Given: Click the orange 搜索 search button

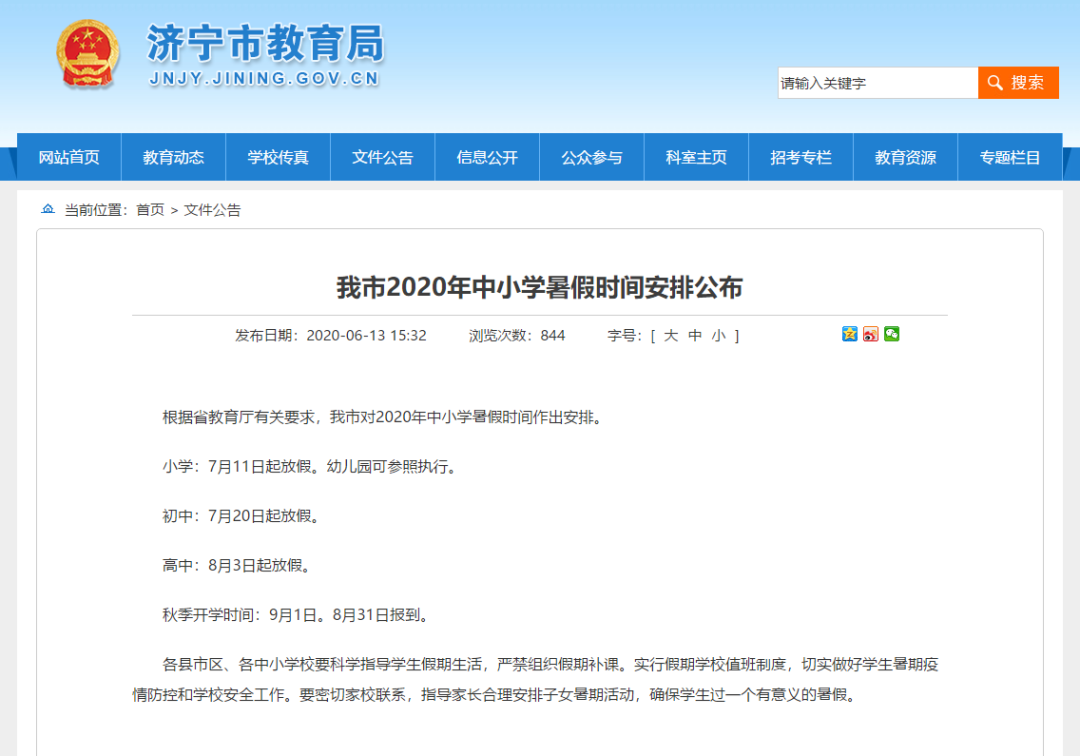Looking at the screenshot, I should [1018, 83].
